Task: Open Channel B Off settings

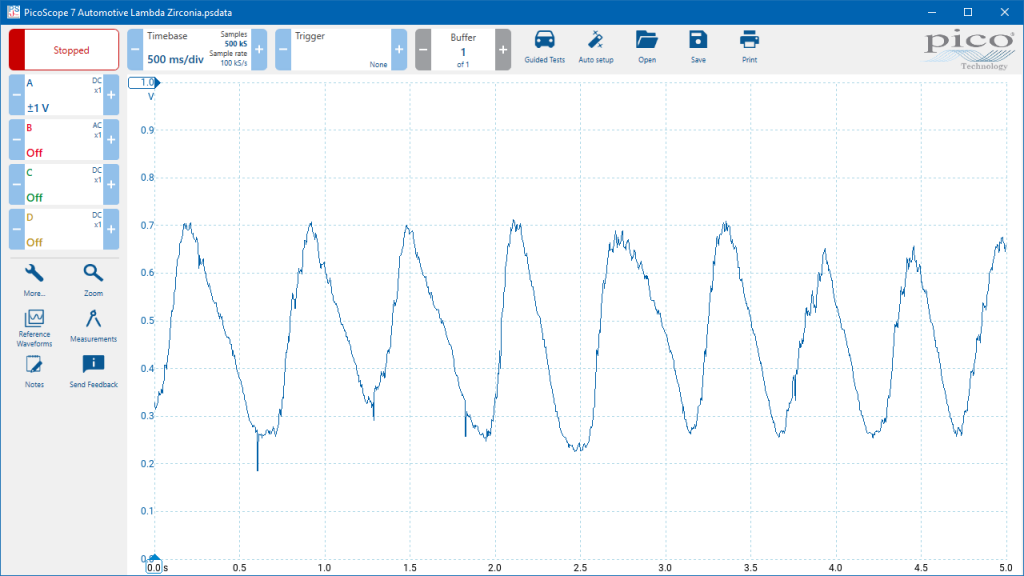Action: pos(64,140)
